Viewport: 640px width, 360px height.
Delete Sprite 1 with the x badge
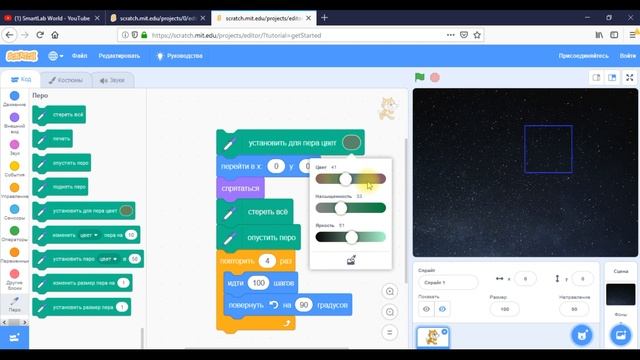444,331
